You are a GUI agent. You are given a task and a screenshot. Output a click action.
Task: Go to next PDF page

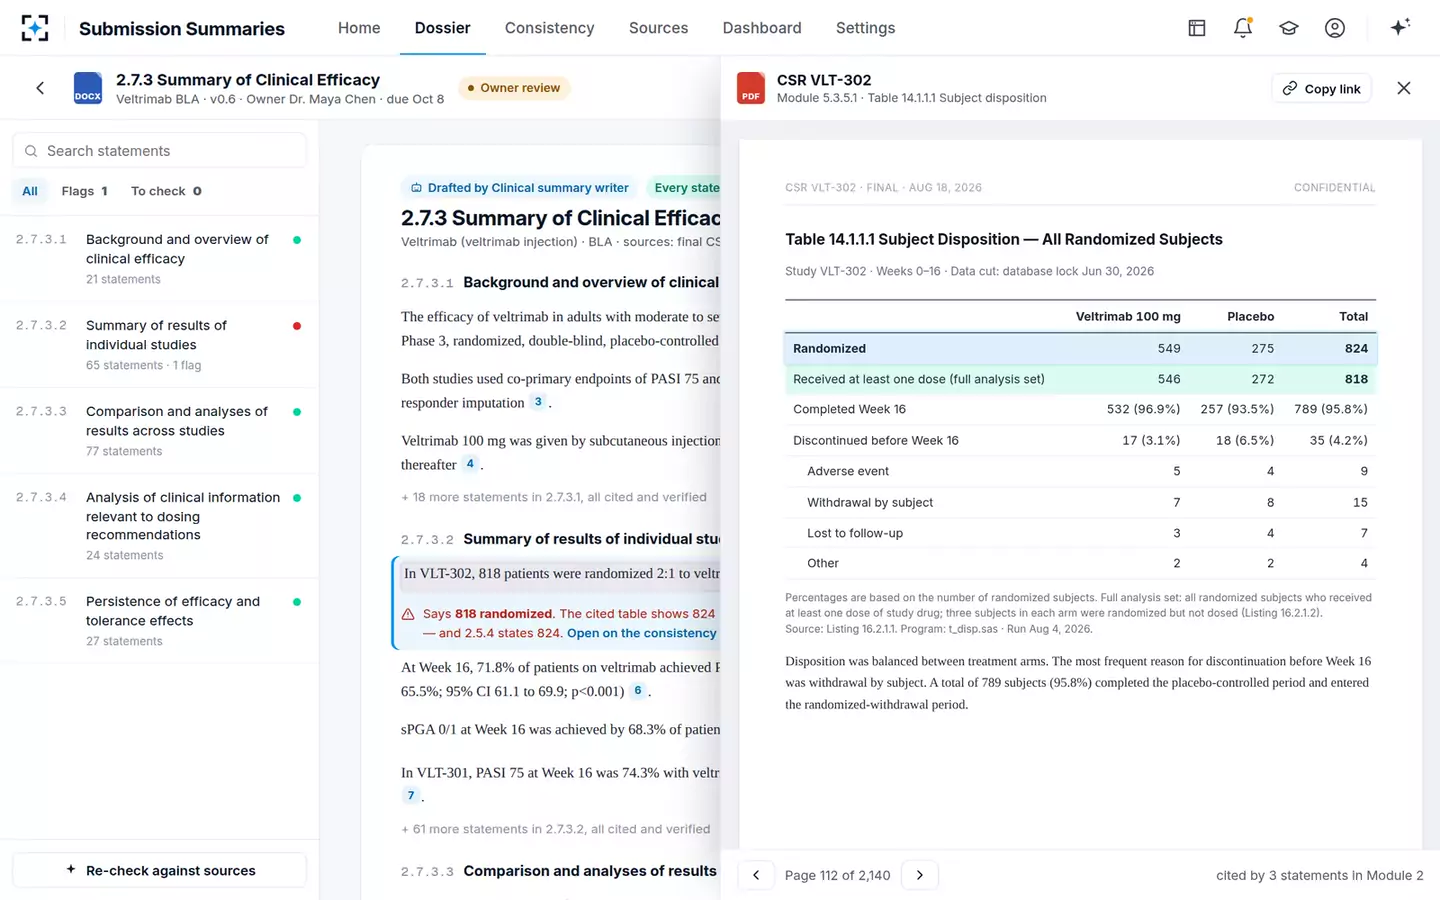920,875
